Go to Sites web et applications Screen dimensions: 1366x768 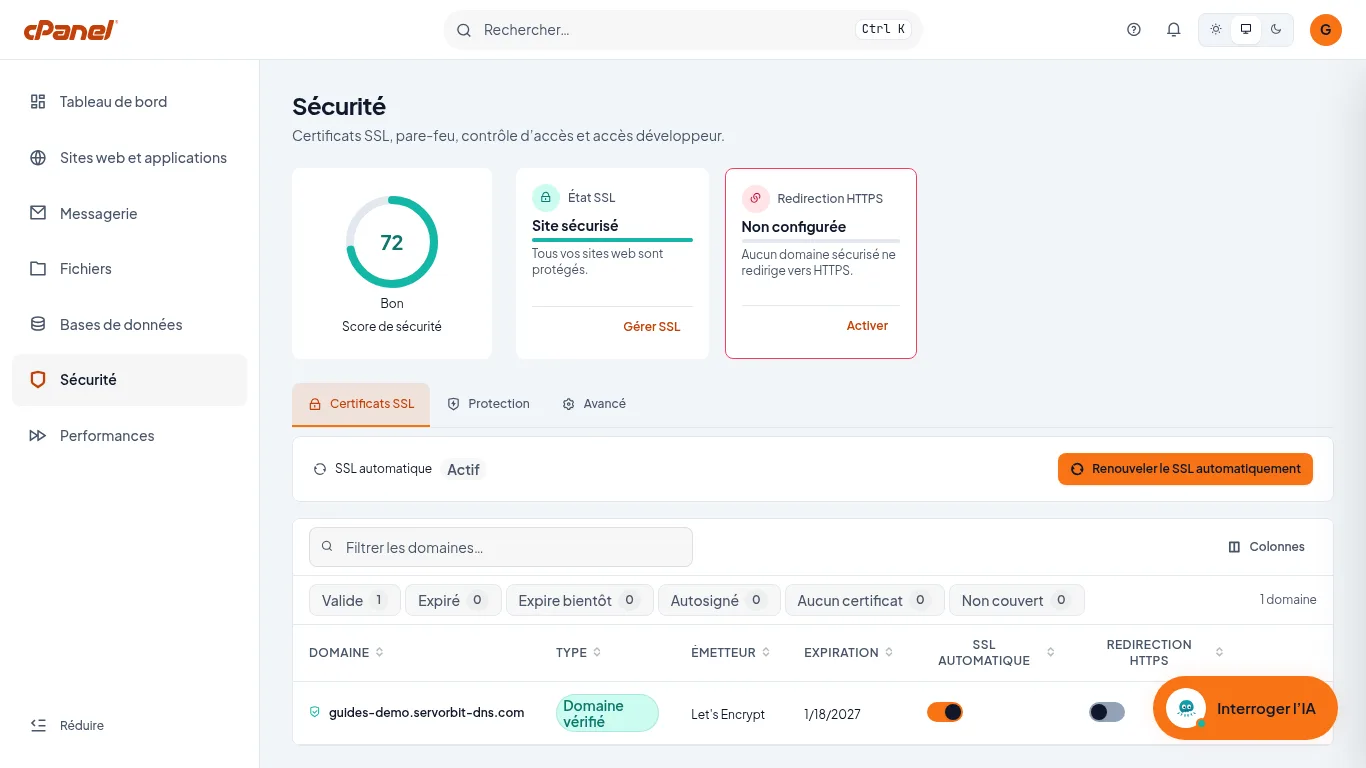129,158
